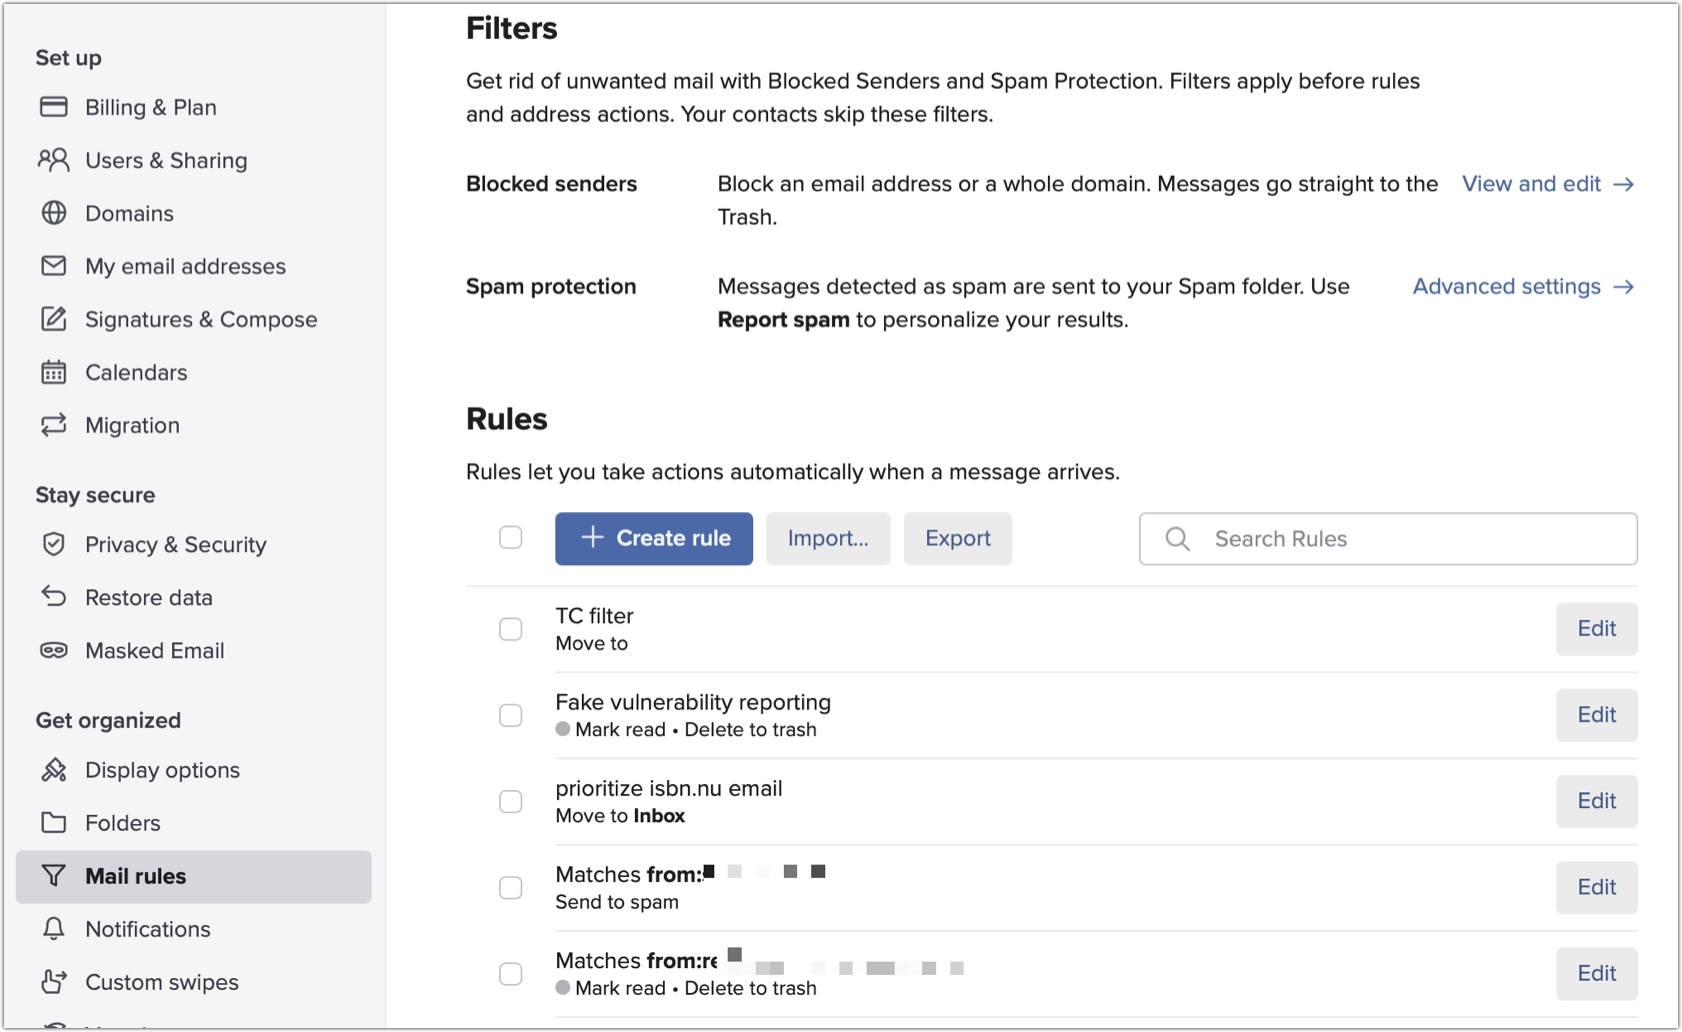This screenshot has width=1682, height=1032.
Task: Select the Fake vulnerability reporting rule checkbox
Action: [x=511, y=715]
